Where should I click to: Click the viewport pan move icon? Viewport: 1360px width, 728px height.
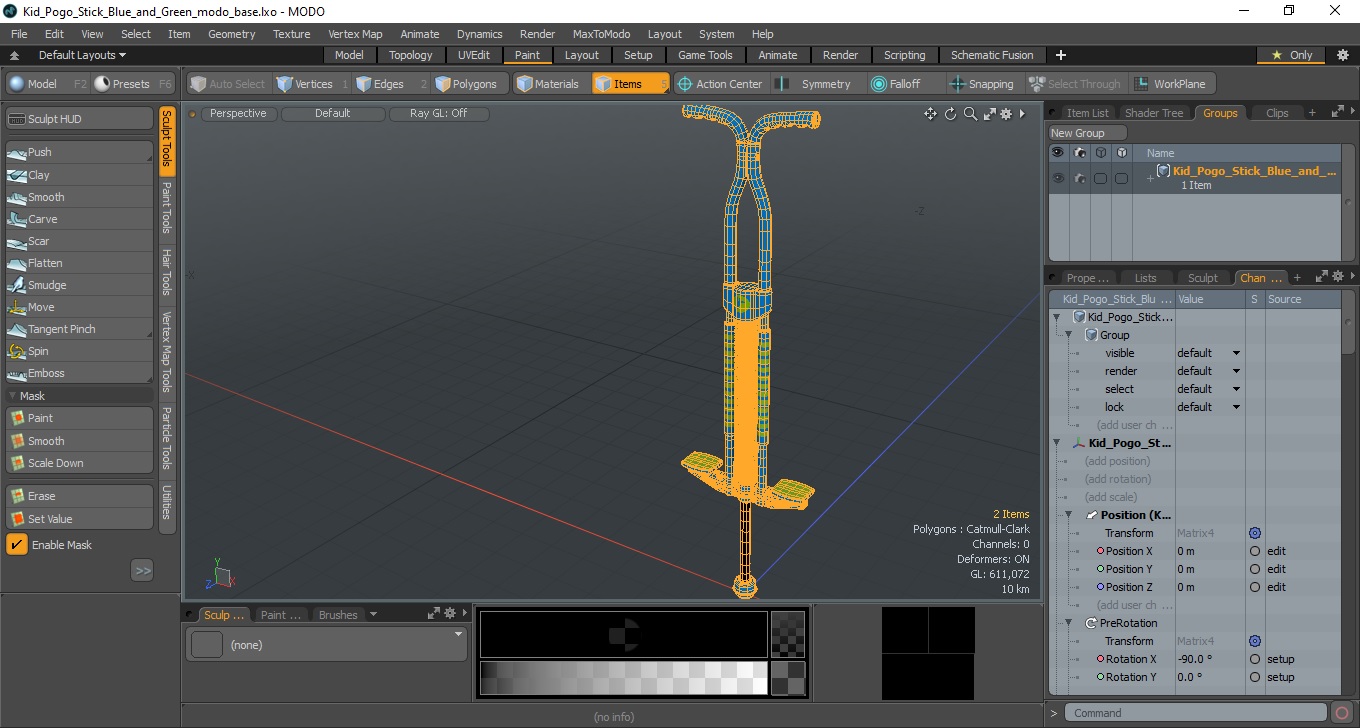(930, 114)
